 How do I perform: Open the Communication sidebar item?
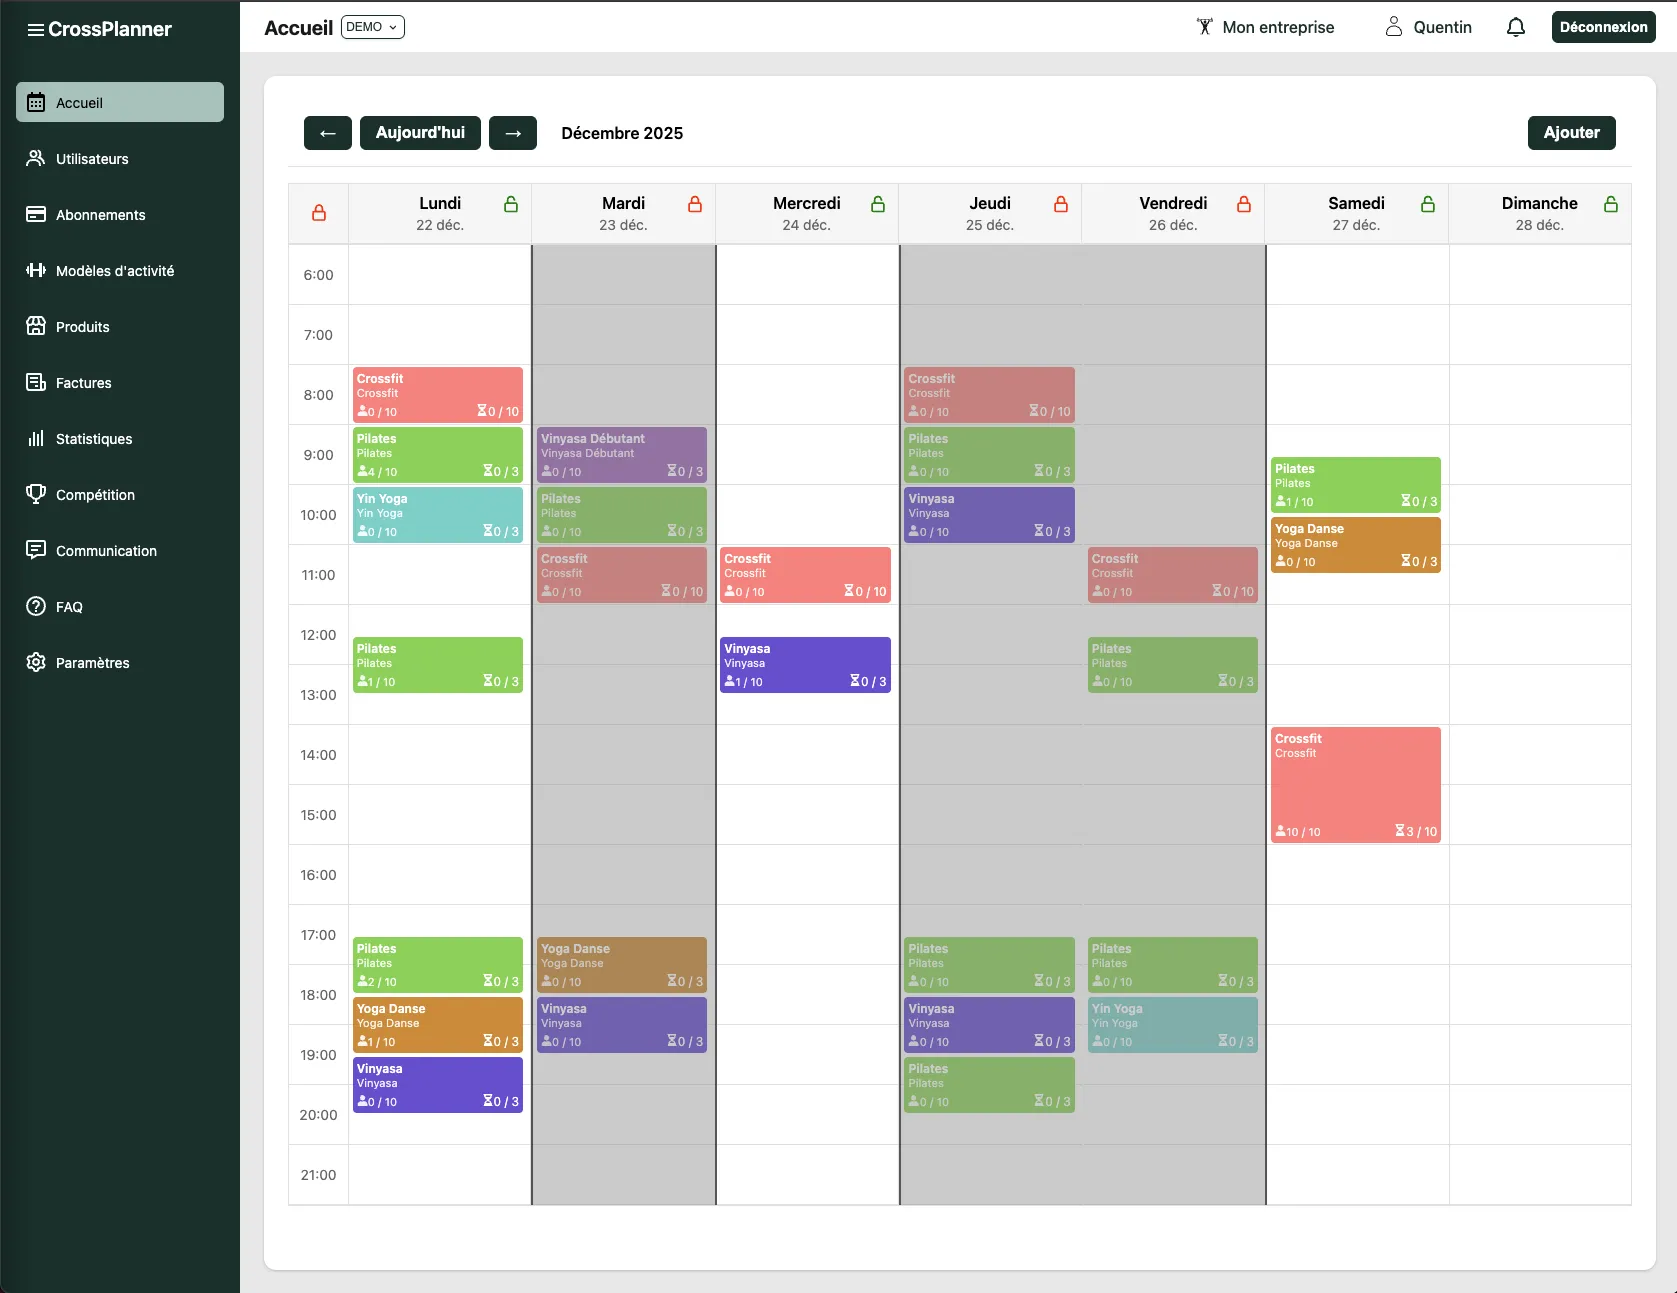(106, 551)
